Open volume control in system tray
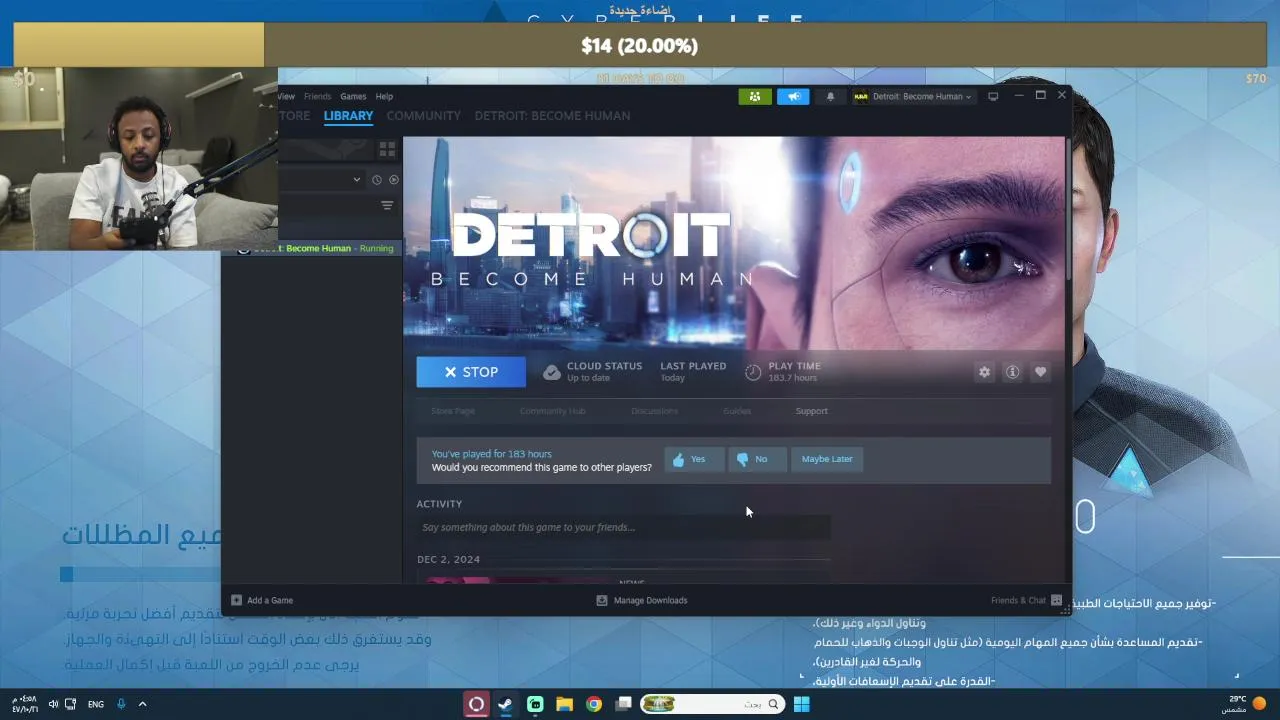1280x720 pixels. point(53,704)
